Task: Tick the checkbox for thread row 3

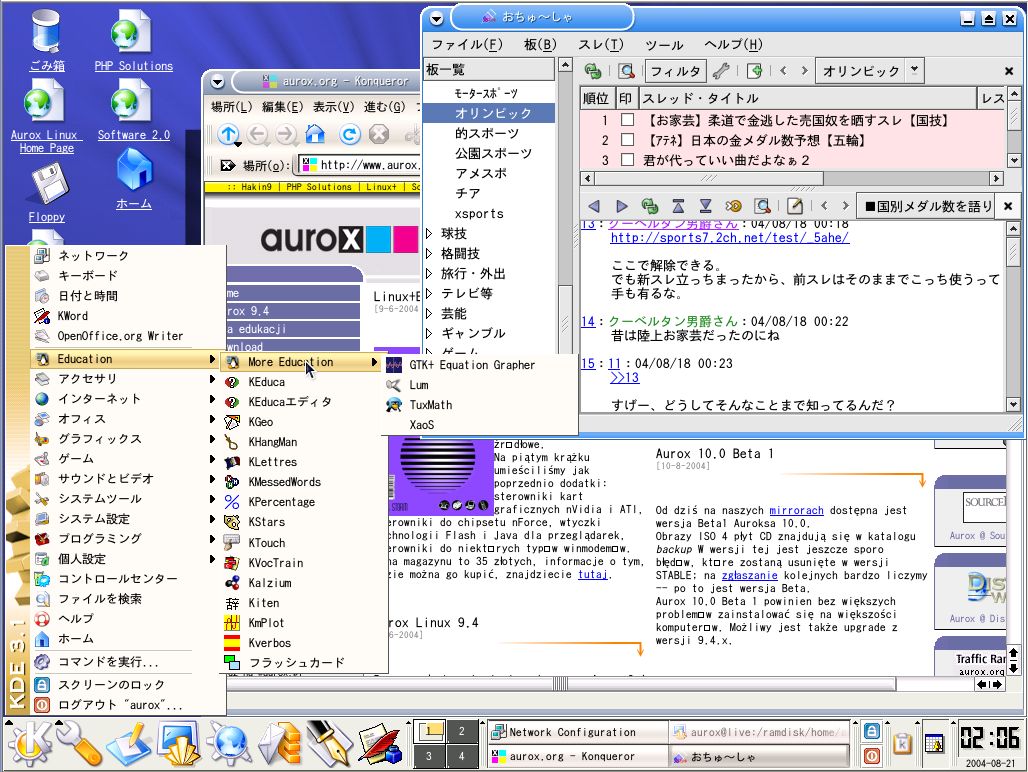Action: coord(627,159)
